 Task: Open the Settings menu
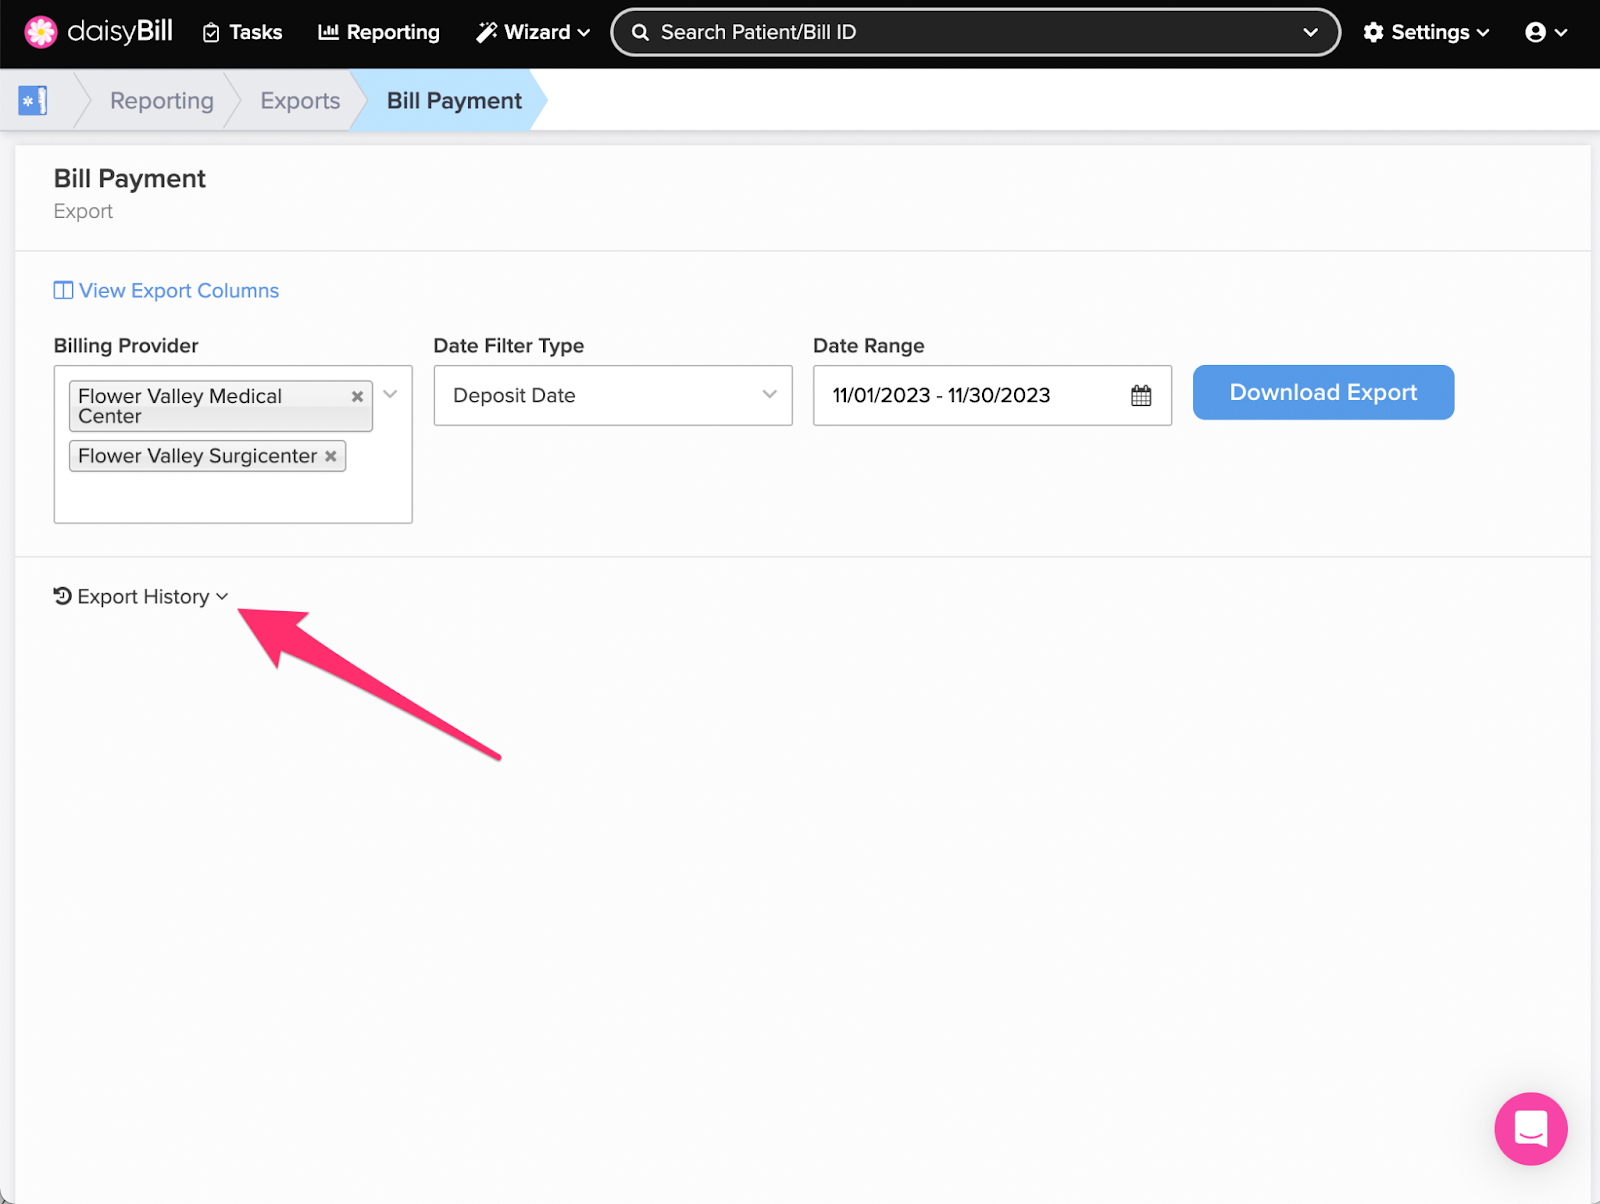[x=1426, y=32]
